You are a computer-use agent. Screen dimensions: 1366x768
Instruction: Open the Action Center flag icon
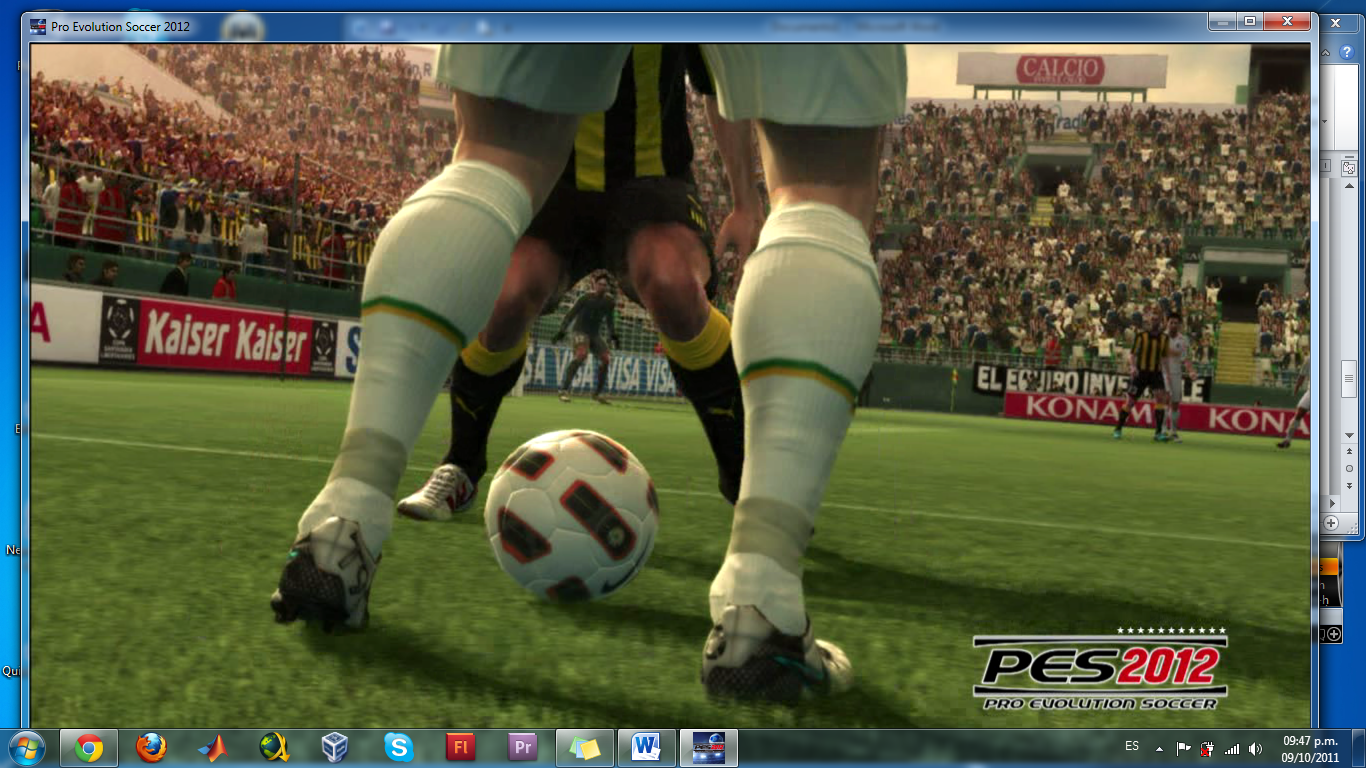tap(1184, 748)
